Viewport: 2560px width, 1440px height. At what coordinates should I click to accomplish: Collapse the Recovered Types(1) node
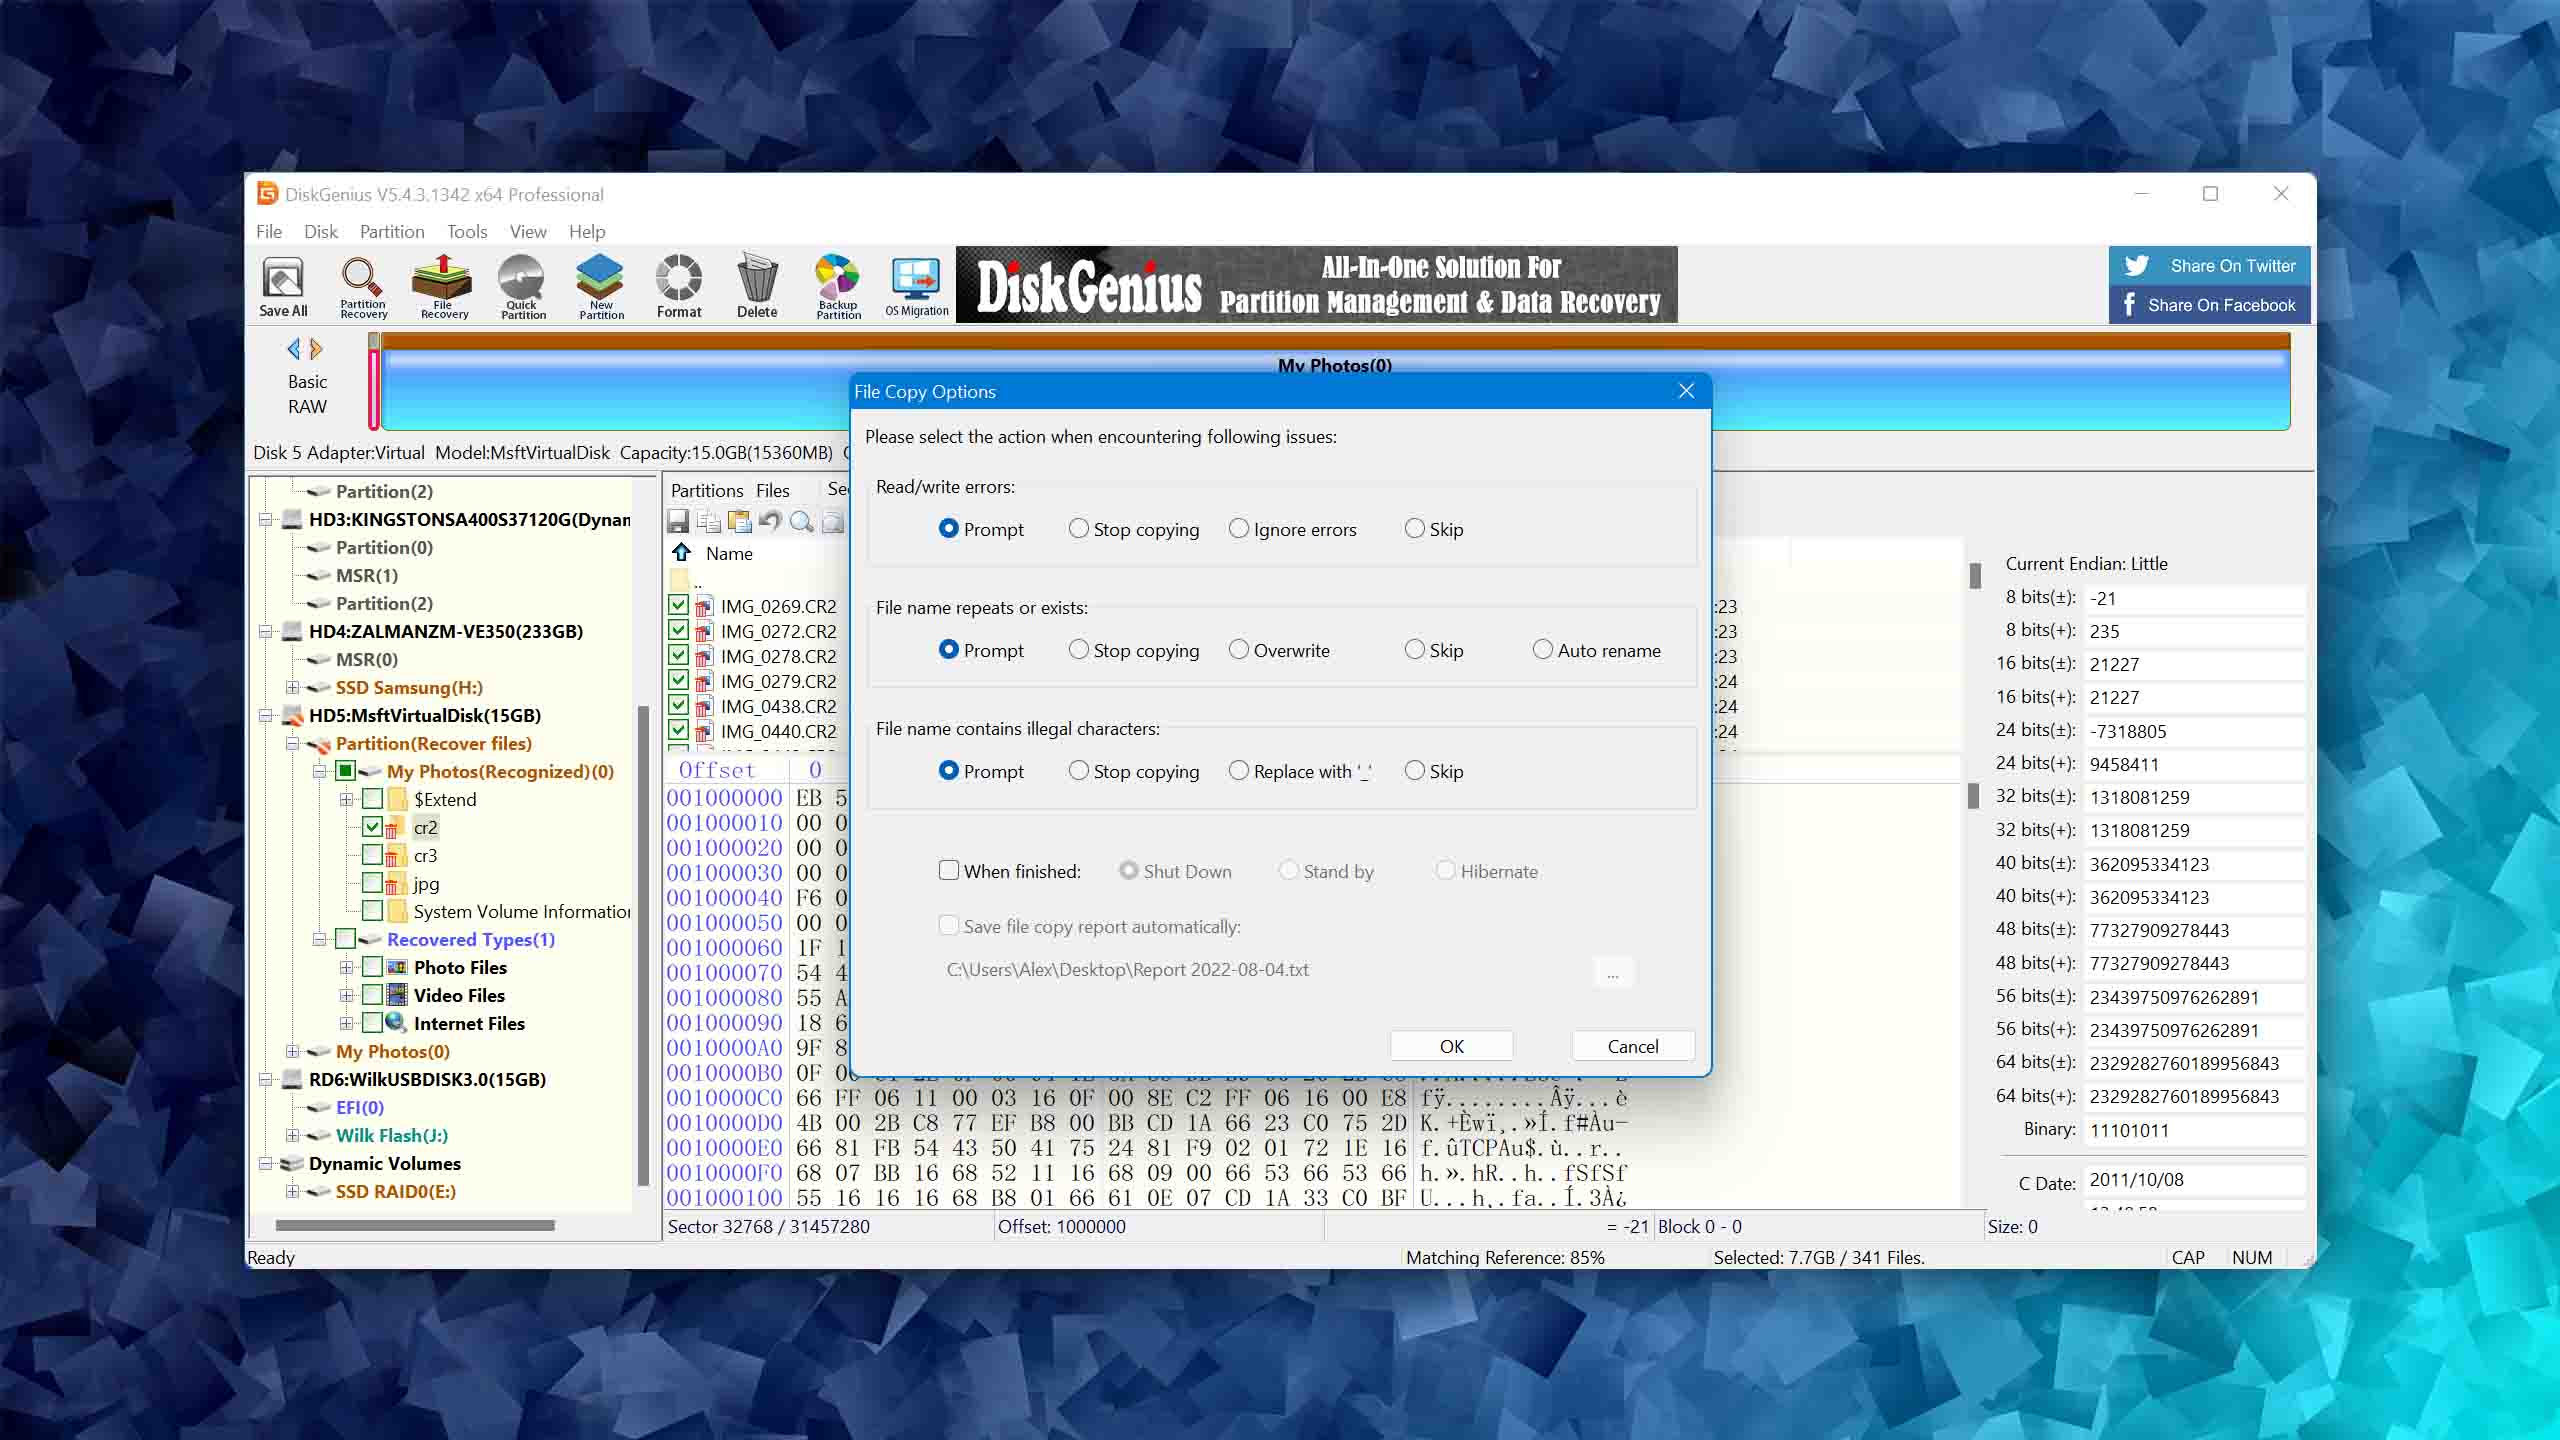click(319, 940)
